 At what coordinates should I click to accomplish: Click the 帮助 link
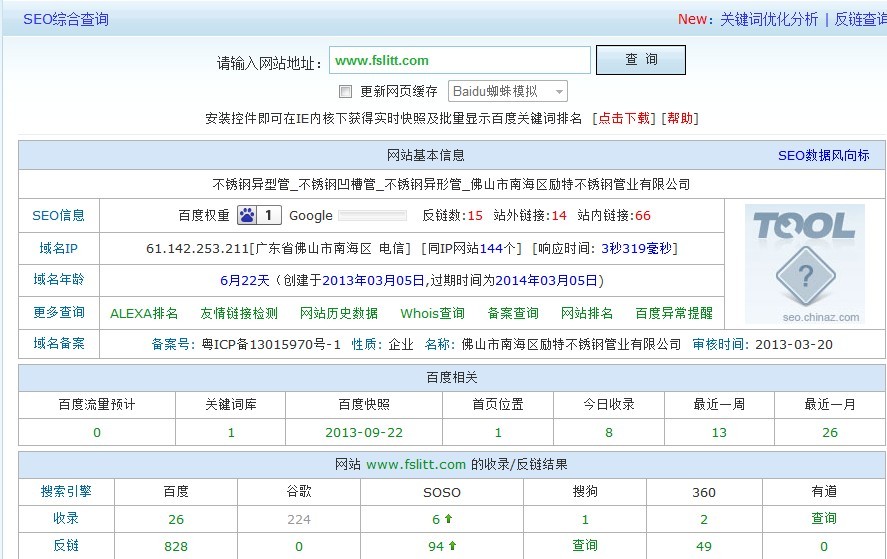(x=680, y=118)
